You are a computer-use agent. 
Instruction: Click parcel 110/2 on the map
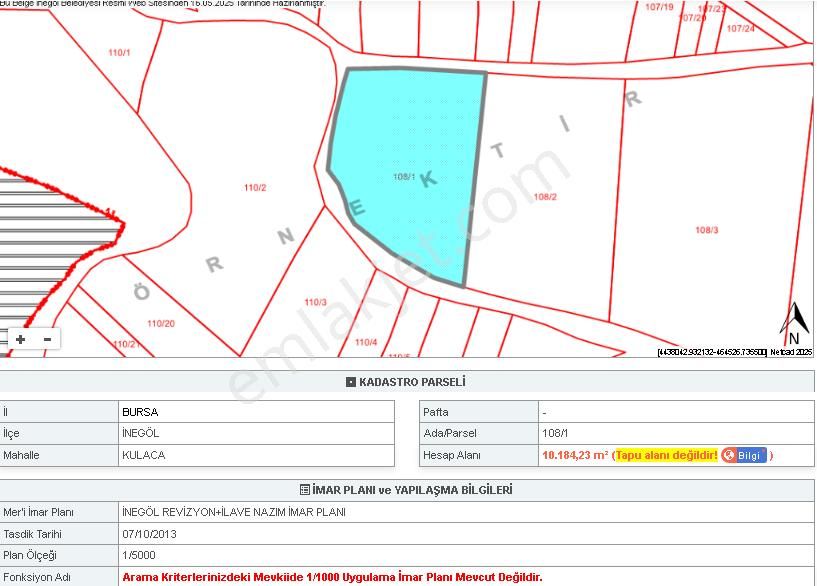point(255,187)
